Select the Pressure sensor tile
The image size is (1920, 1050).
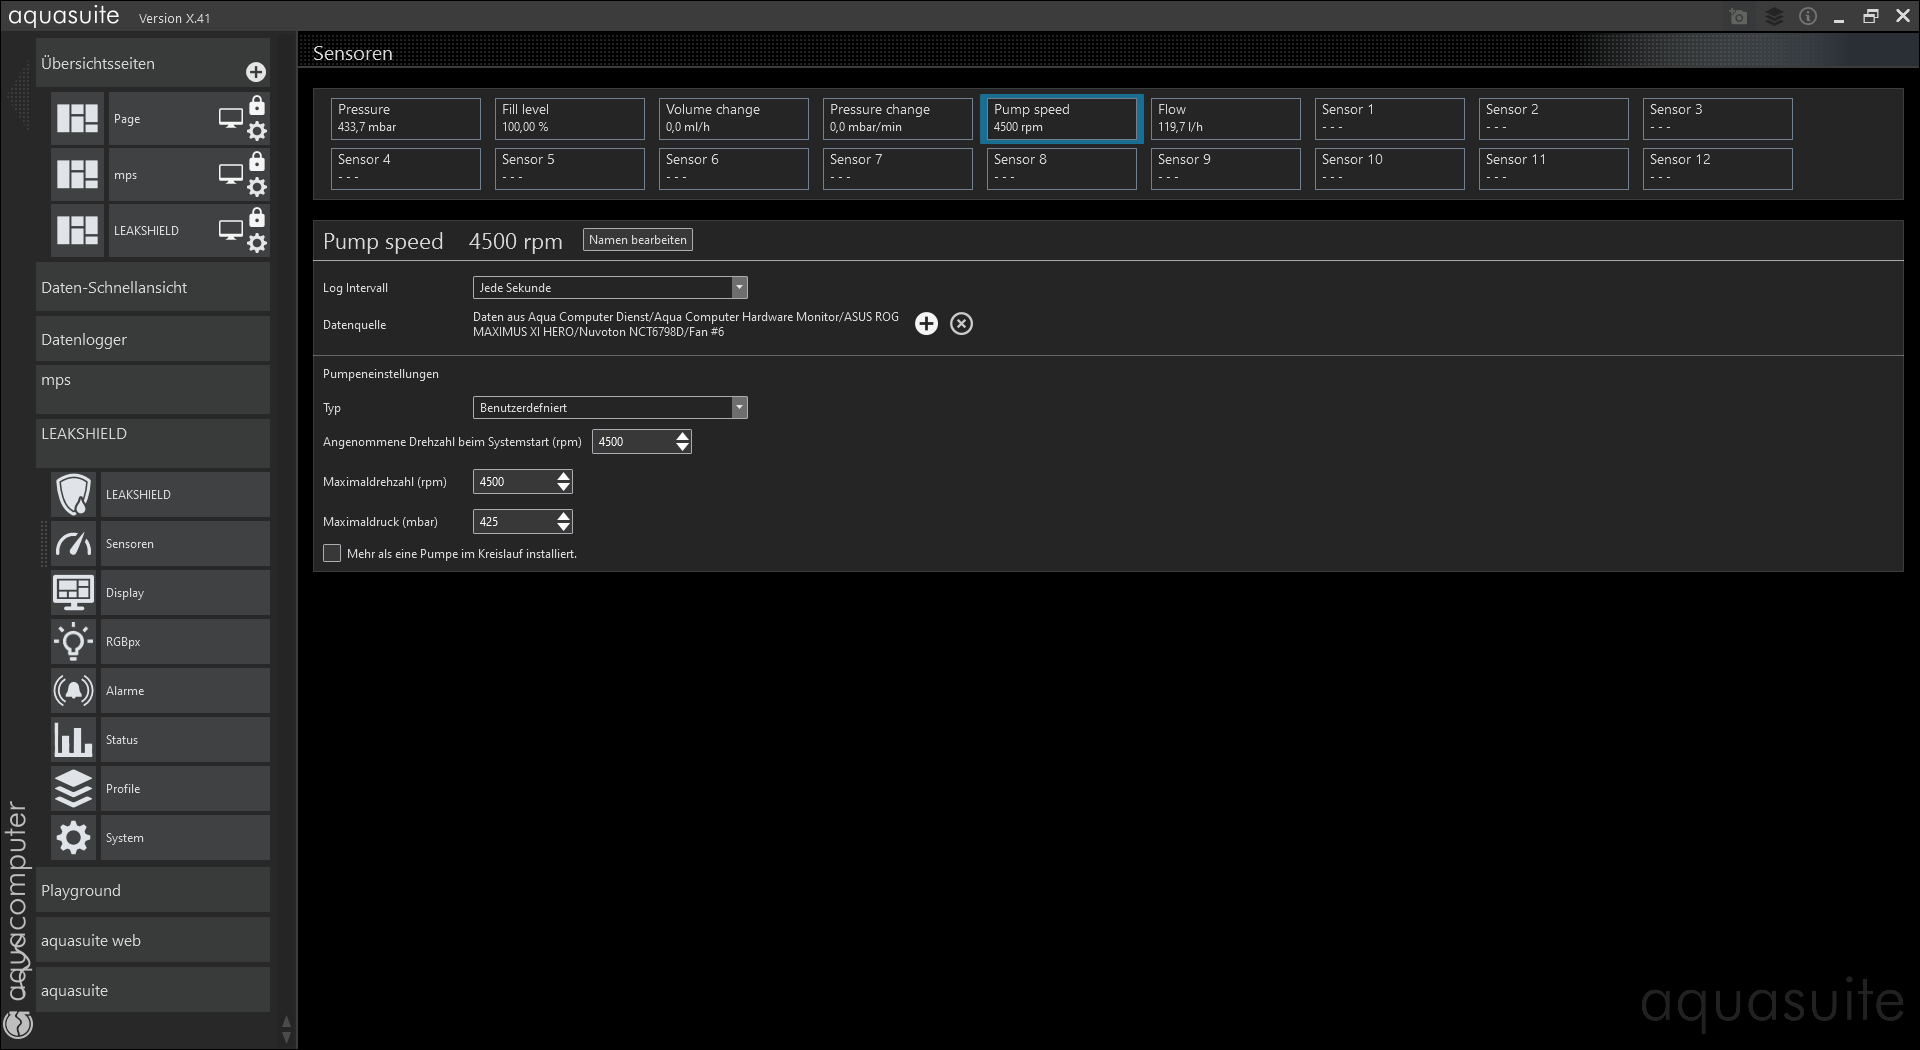(405, 118)
